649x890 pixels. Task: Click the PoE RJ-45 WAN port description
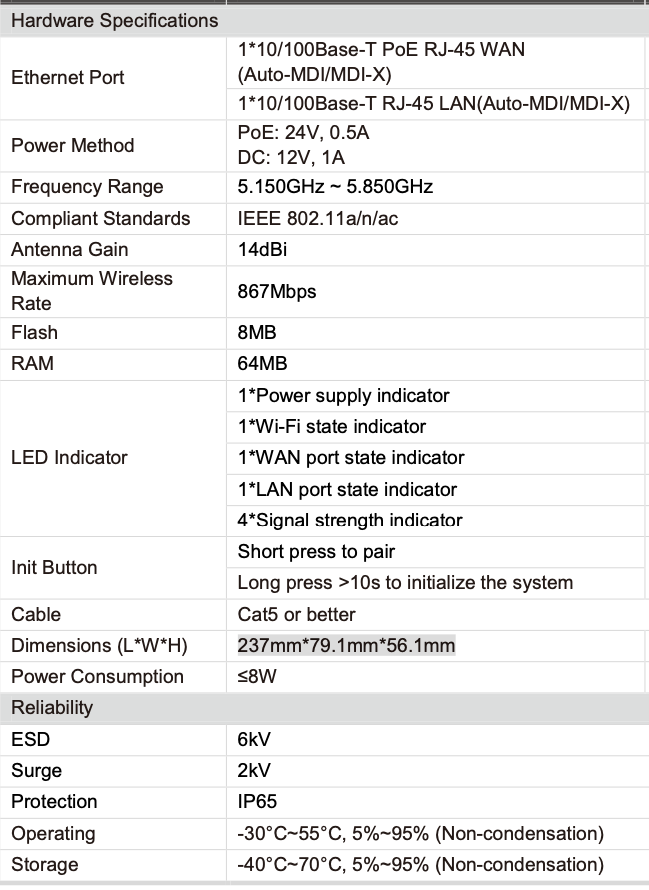pos(381,62)
